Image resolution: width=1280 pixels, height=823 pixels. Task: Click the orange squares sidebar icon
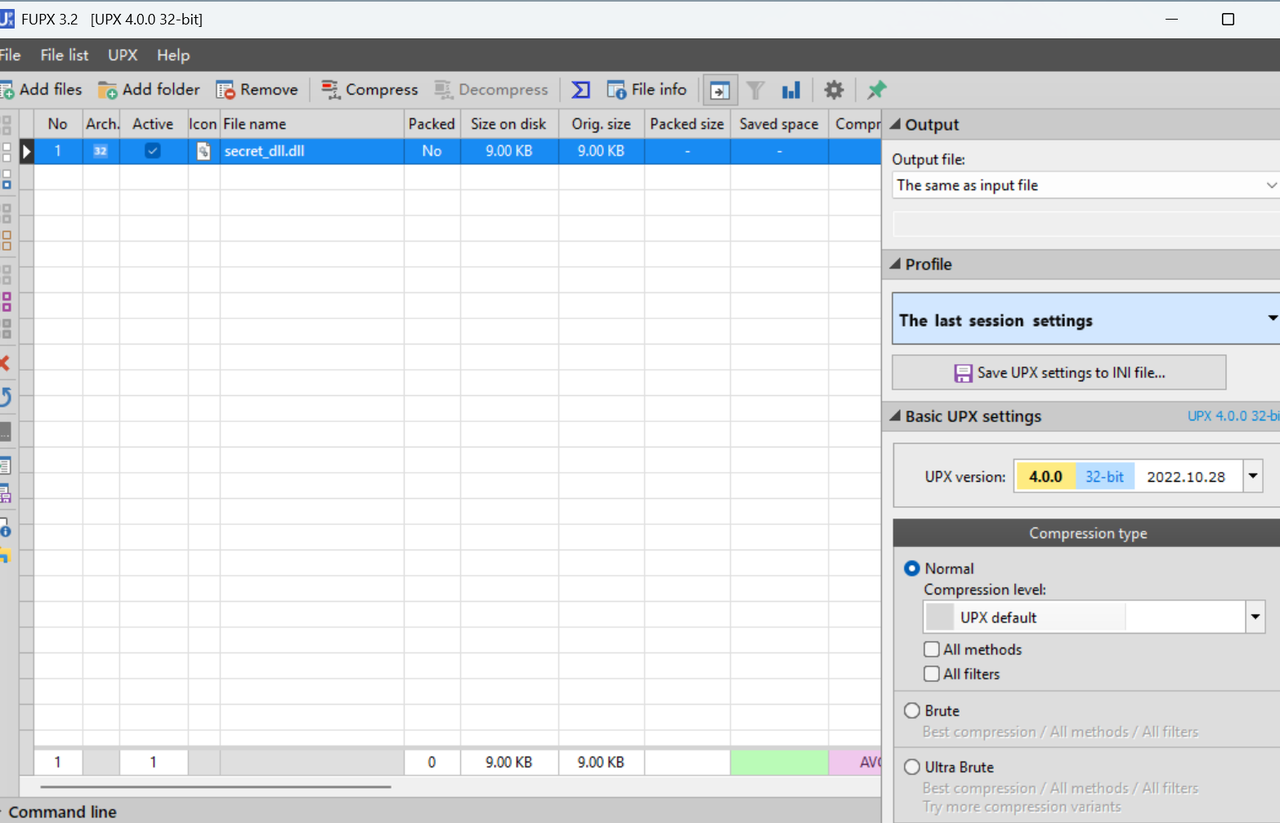[6, 240]
